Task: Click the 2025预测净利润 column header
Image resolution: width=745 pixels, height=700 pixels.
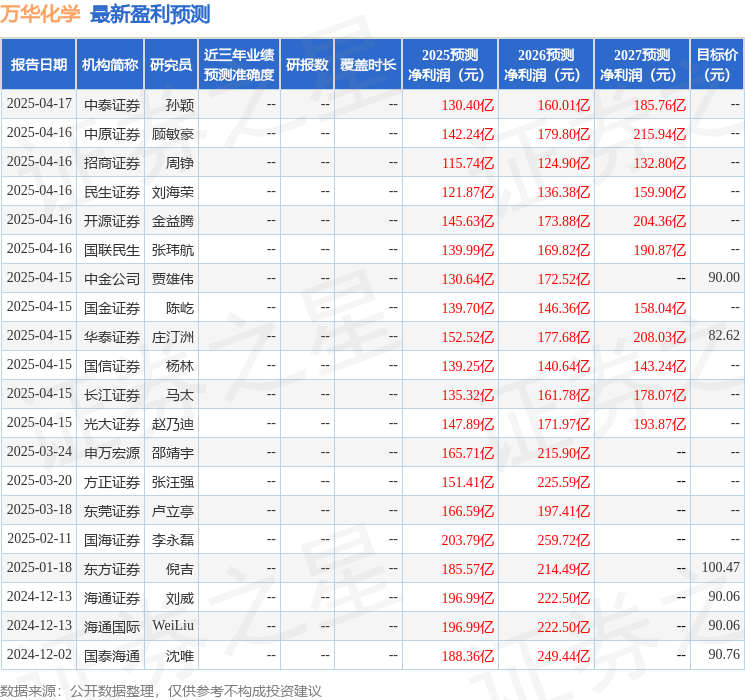Action: click(450, 65)
